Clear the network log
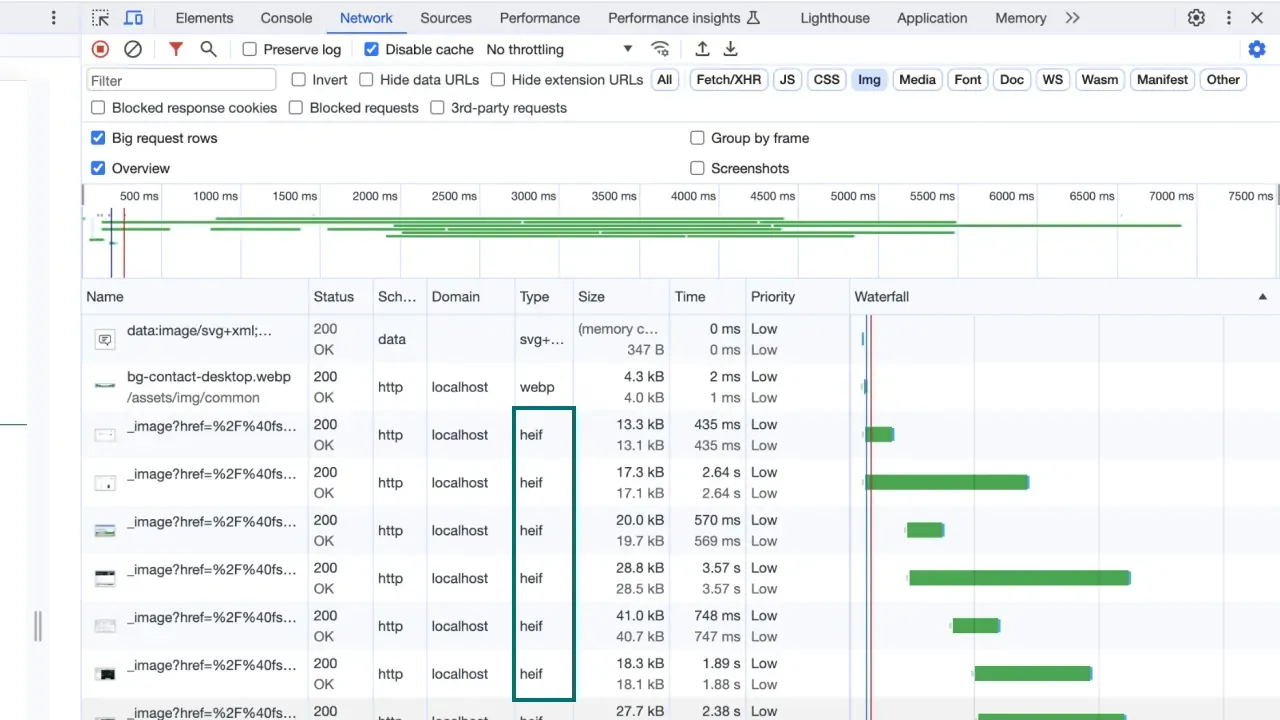1280x720 pixels. click(132, 49)
